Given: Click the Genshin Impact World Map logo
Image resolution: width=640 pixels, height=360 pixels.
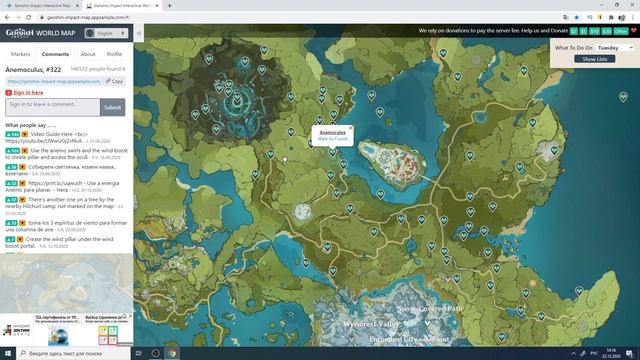Looking at the screenshot, I should [x=40, y=33].
